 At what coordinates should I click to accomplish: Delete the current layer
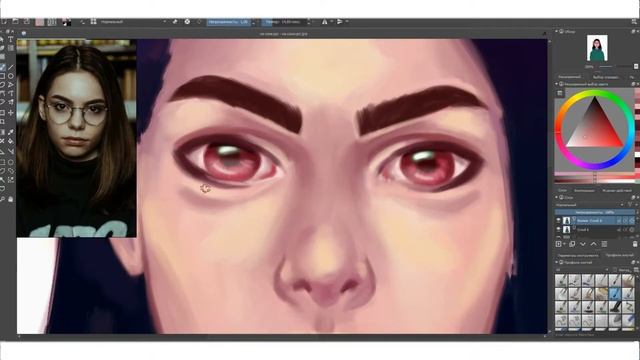(635, 244)
